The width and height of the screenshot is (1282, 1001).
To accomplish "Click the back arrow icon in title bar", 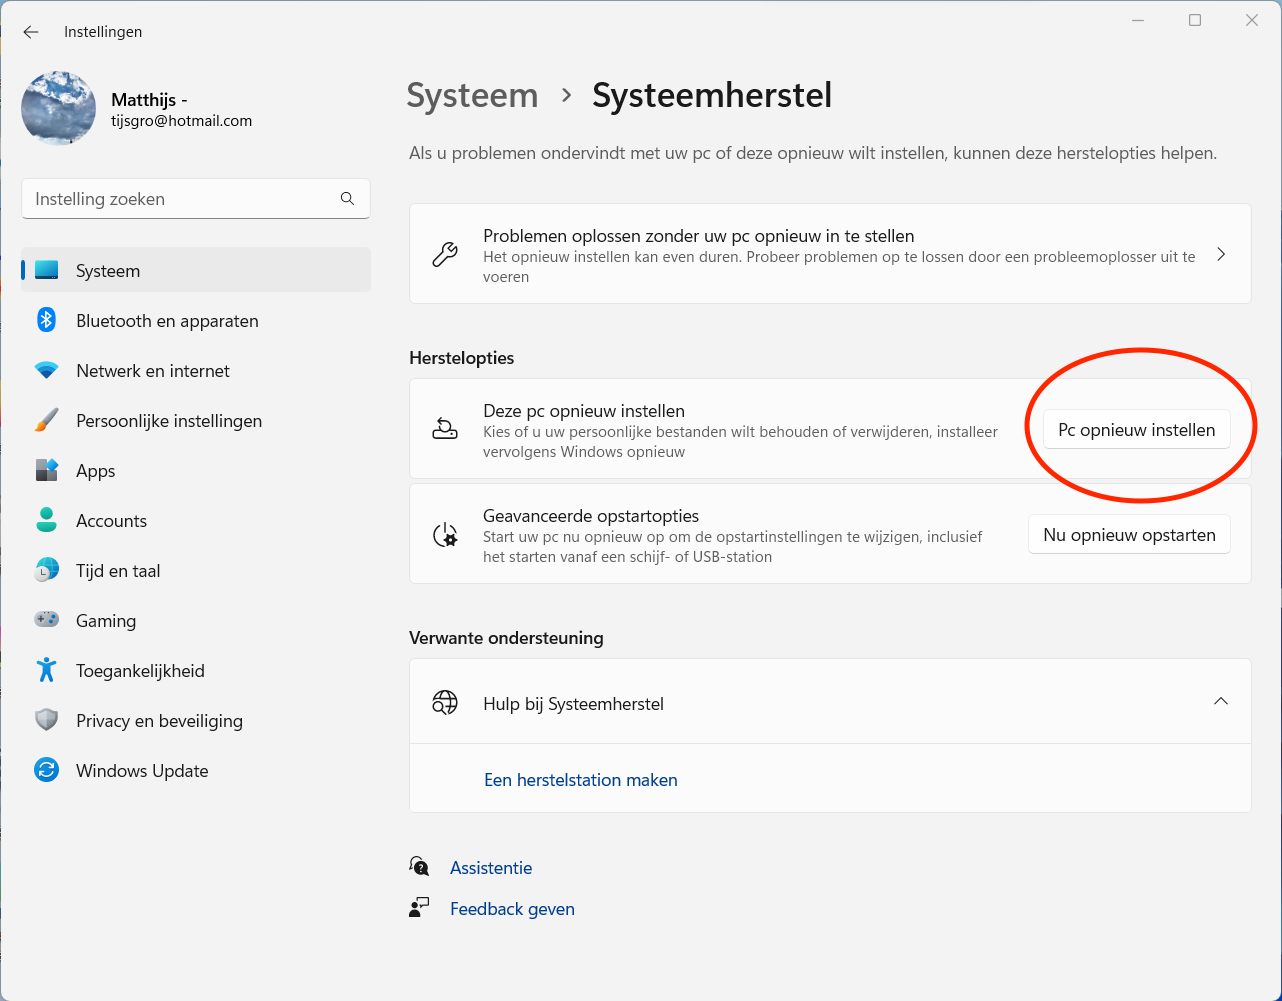I will 31,32.
